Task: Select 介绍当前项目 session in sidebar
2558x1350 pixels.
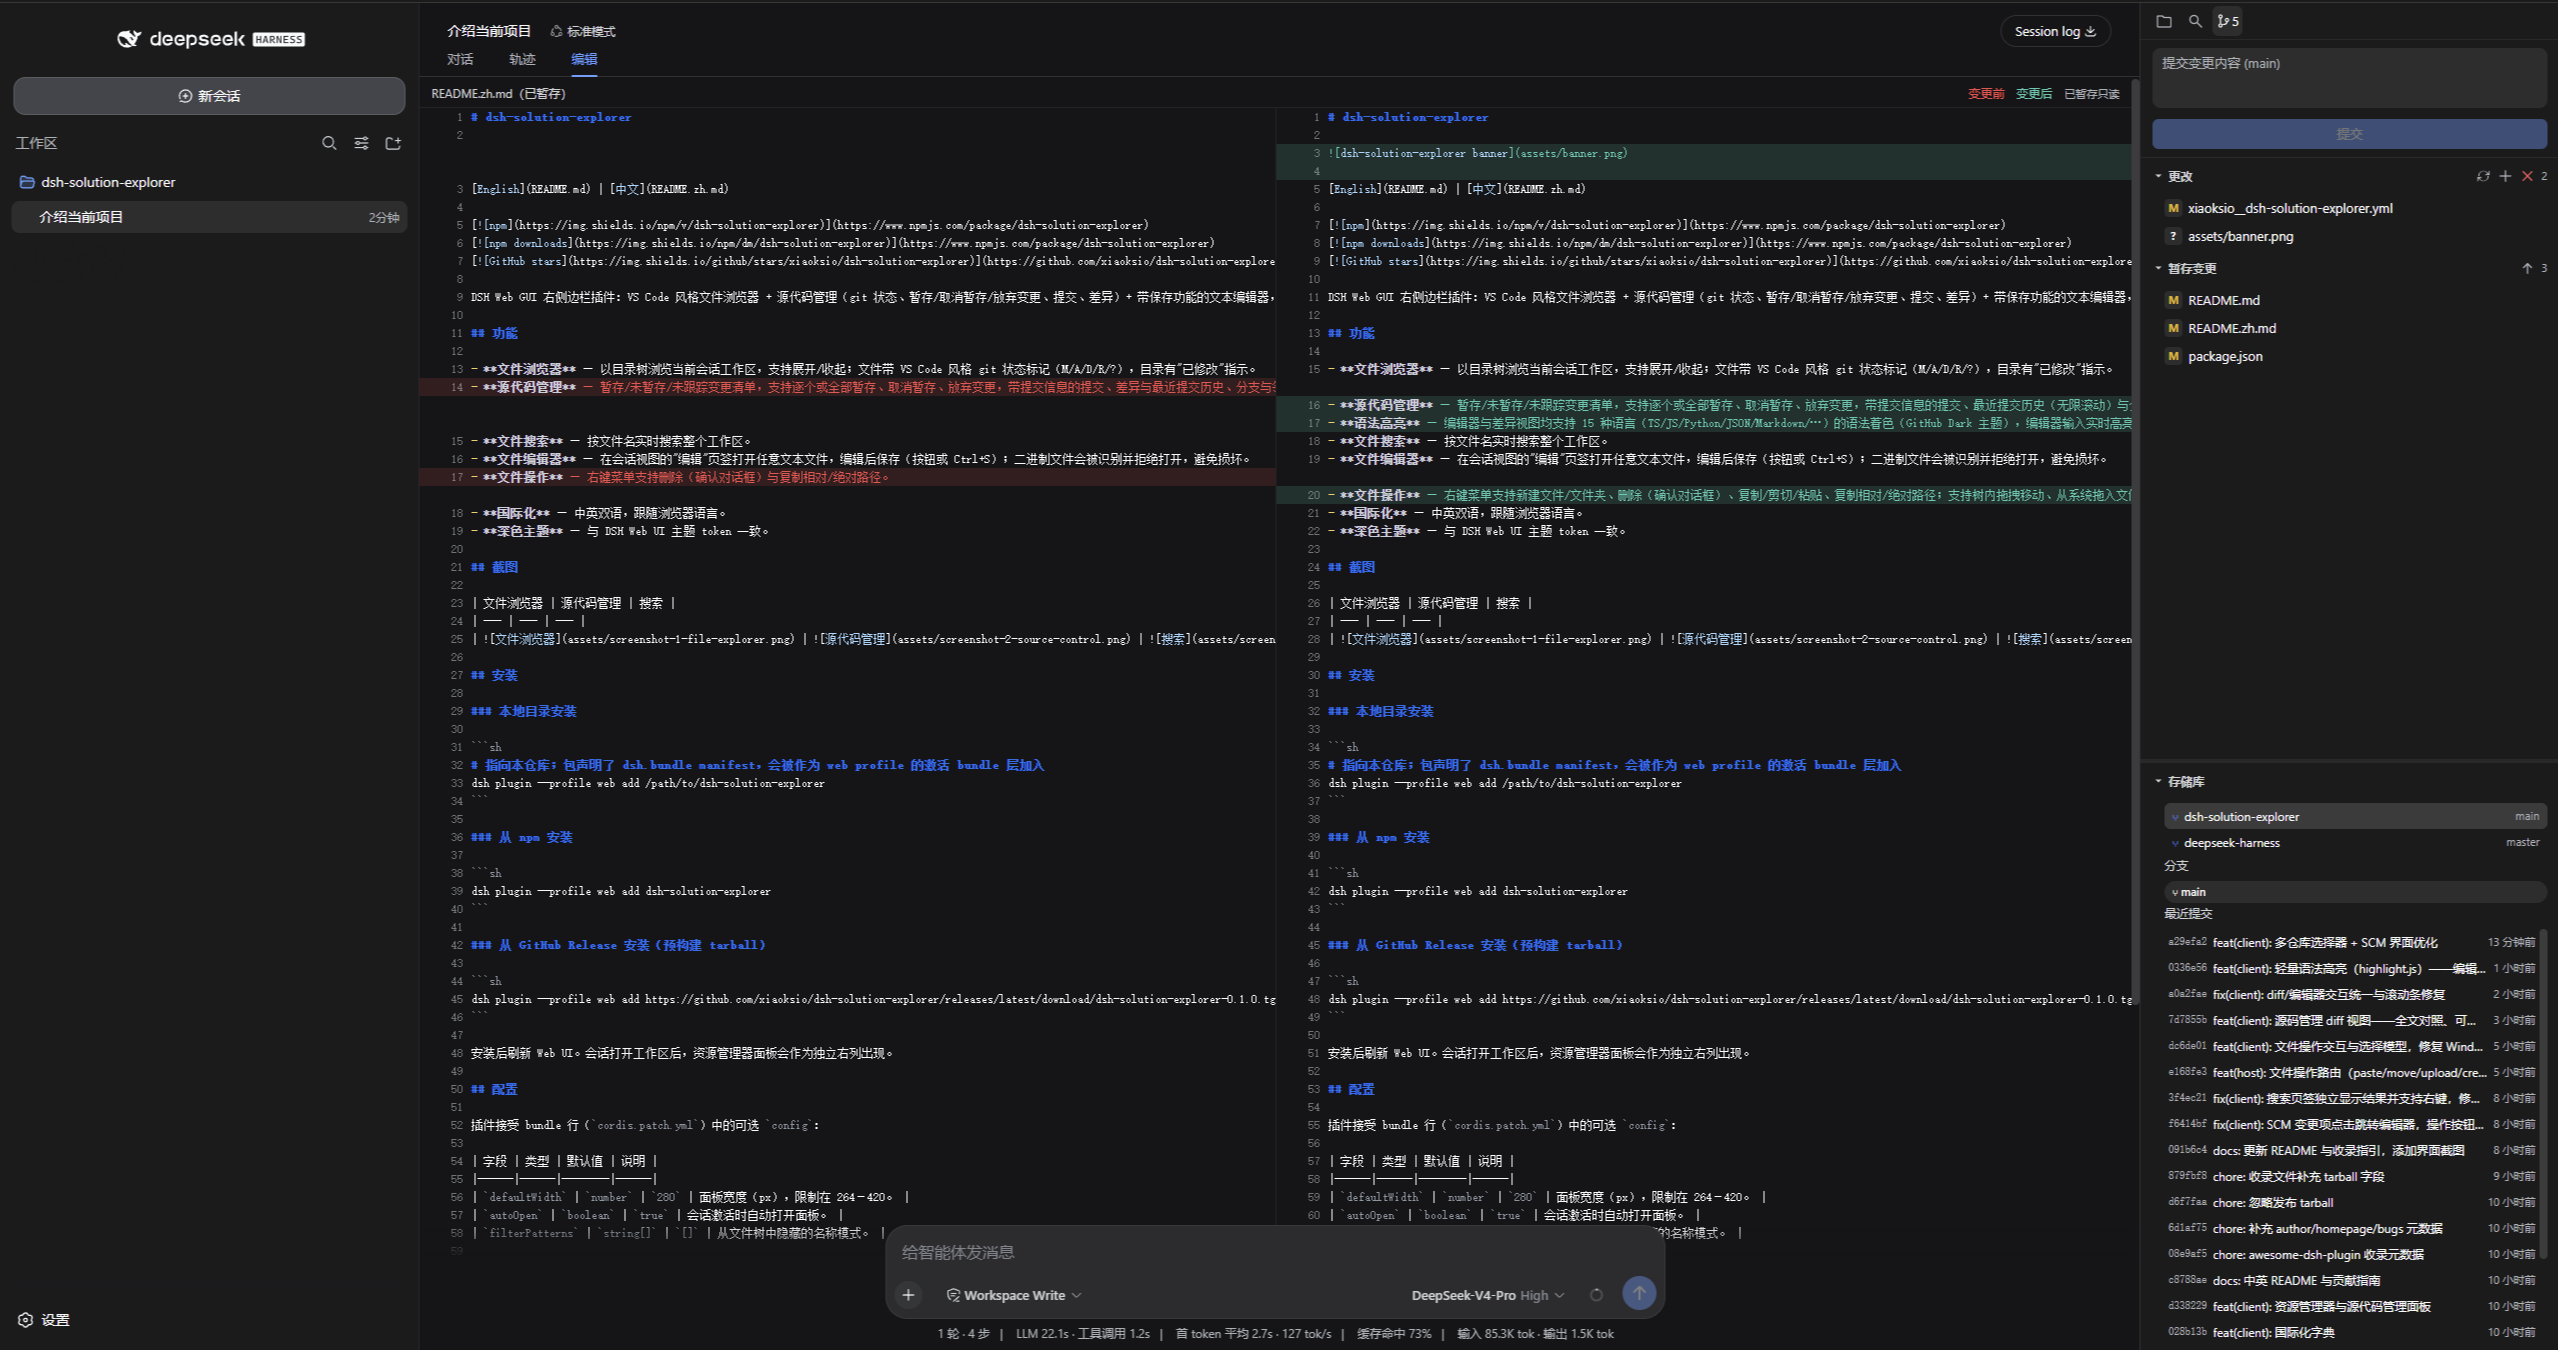Action: click(209, 217)
